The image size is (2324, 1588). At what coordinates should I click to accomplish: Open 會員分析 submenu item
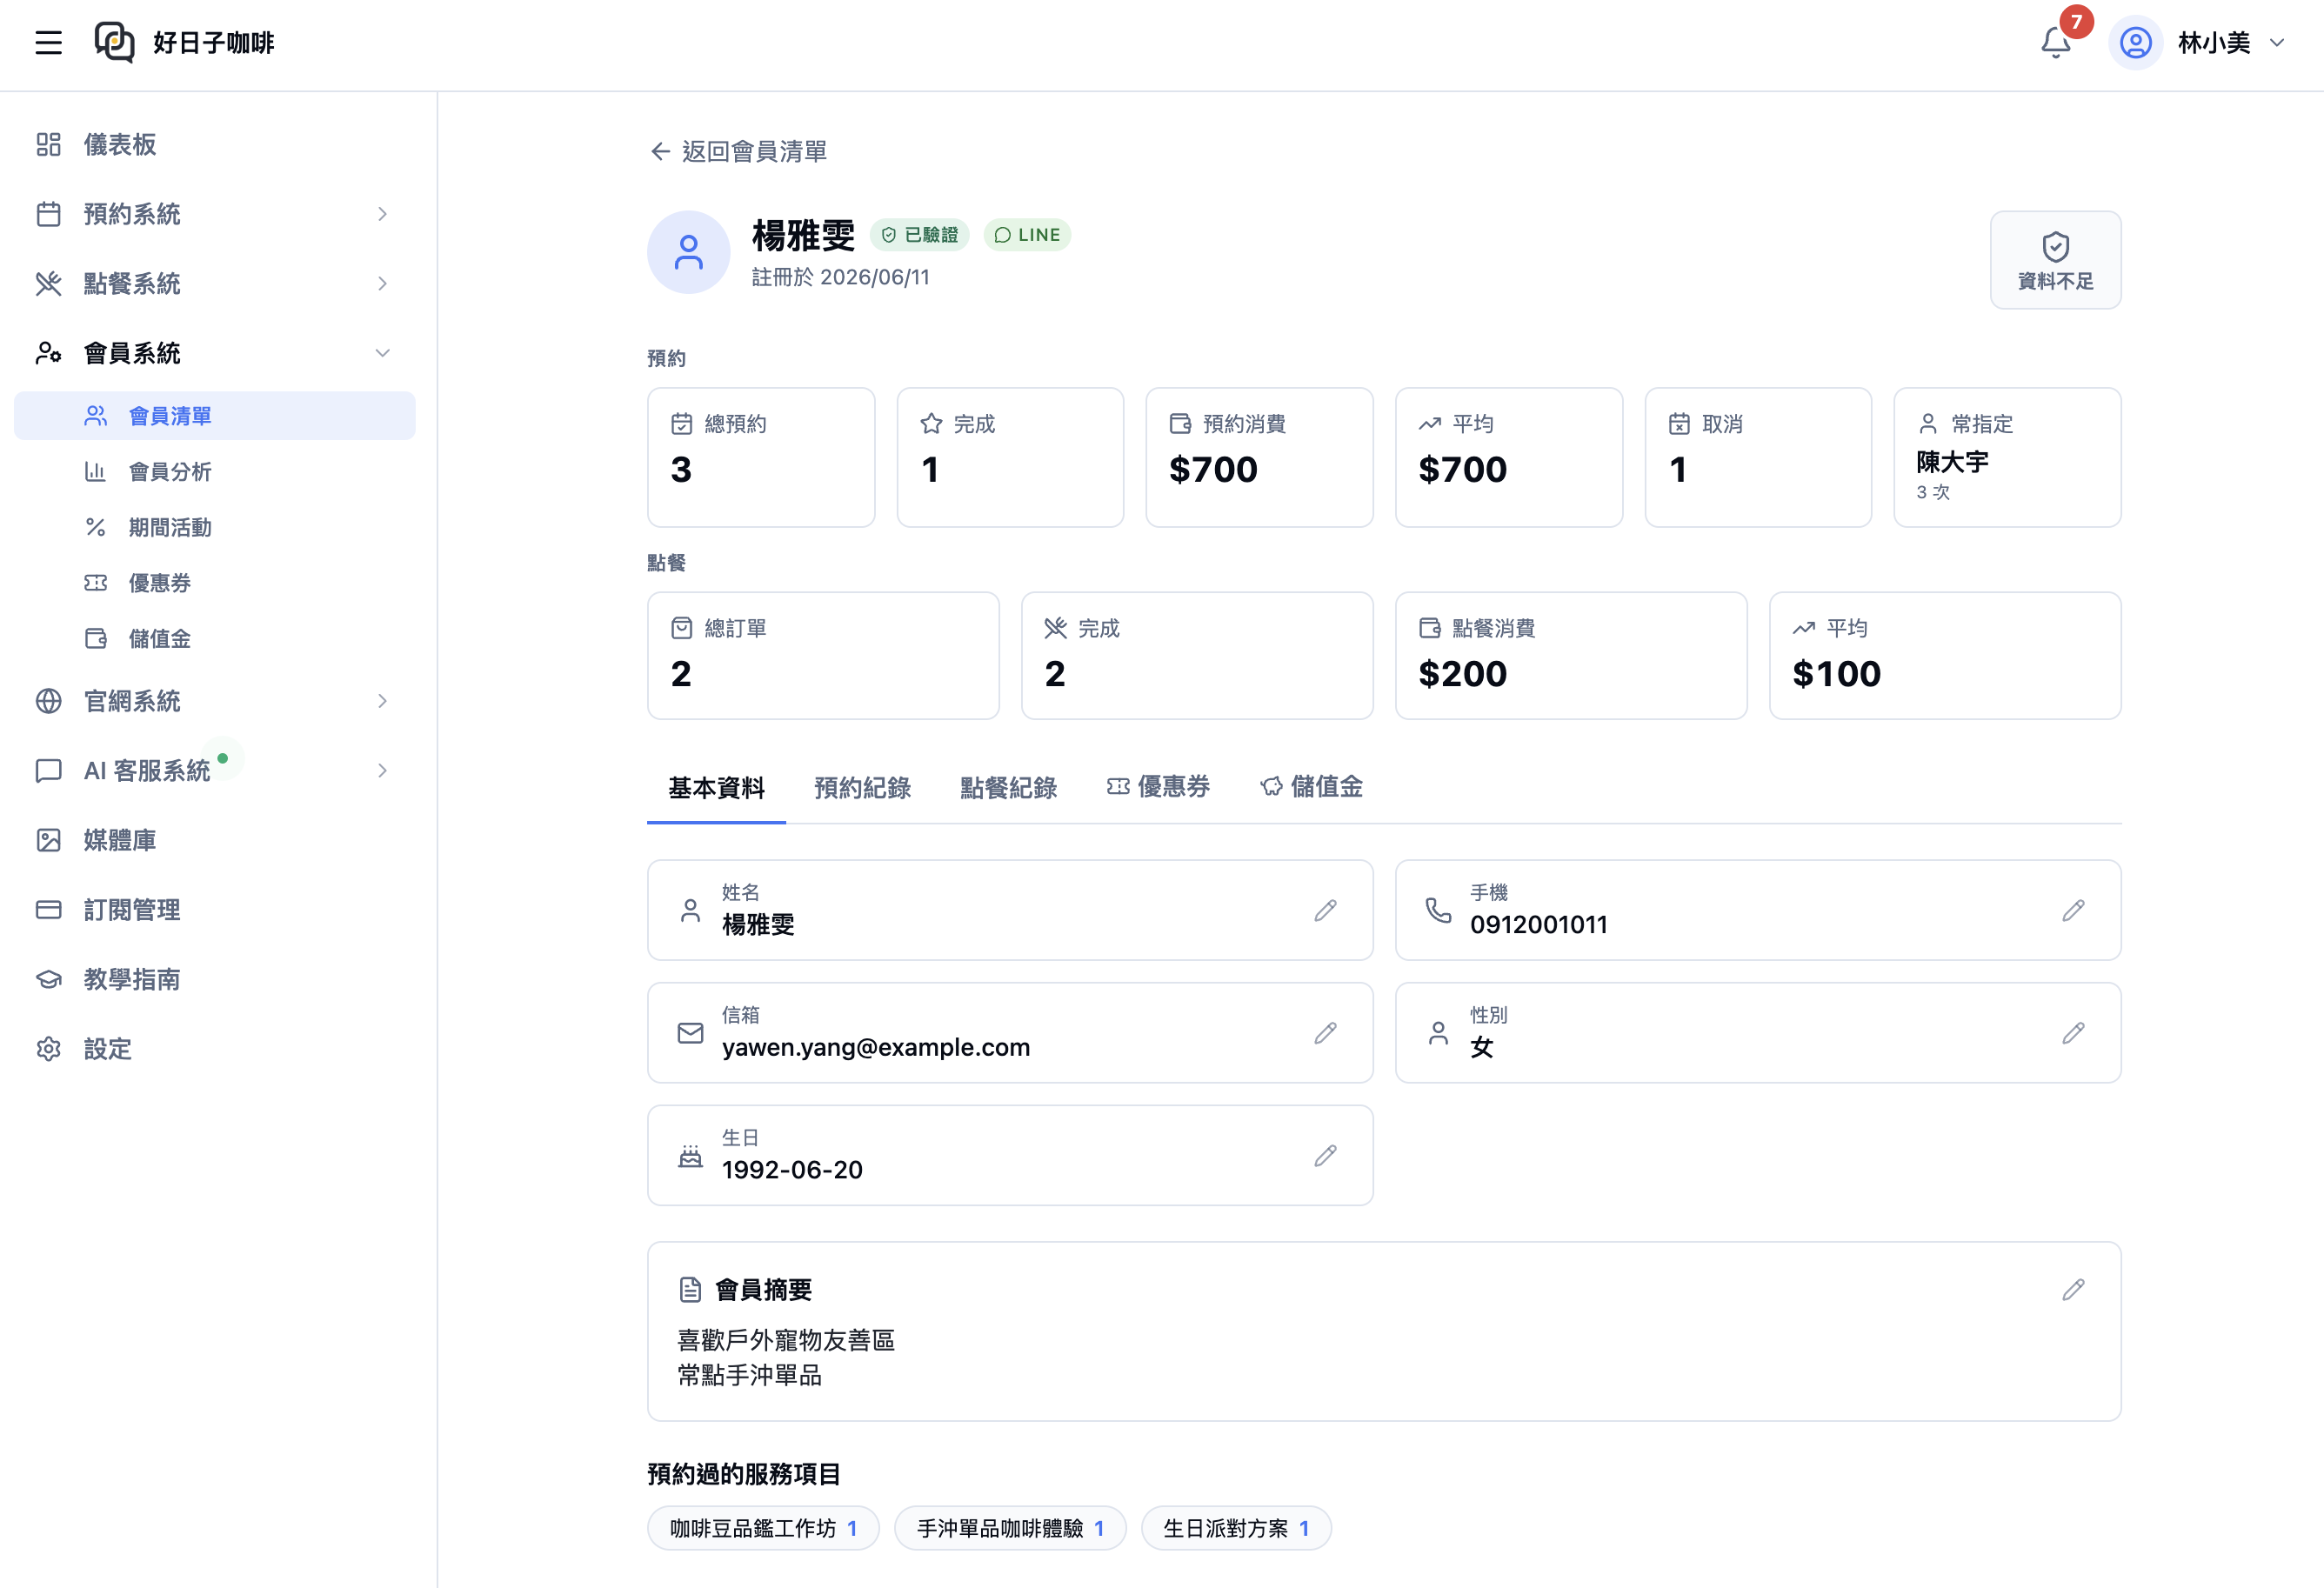pos(215,472)
